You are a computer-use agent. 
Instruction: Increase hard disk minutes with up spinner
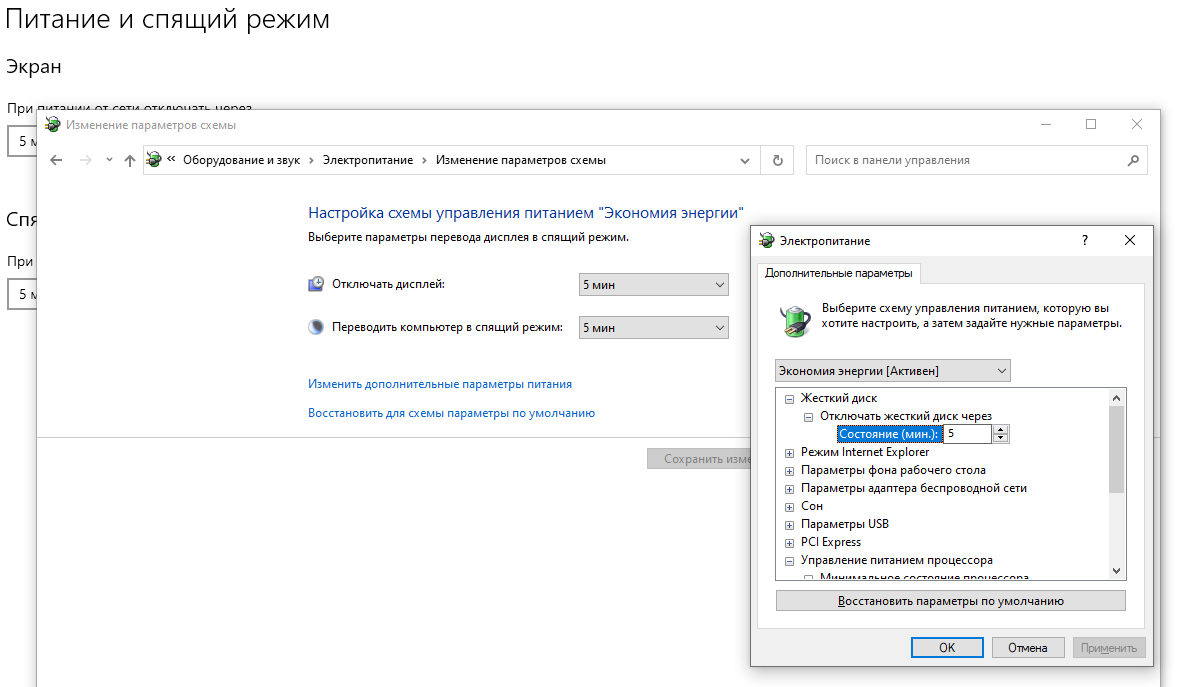click(x=1001, y=430)
